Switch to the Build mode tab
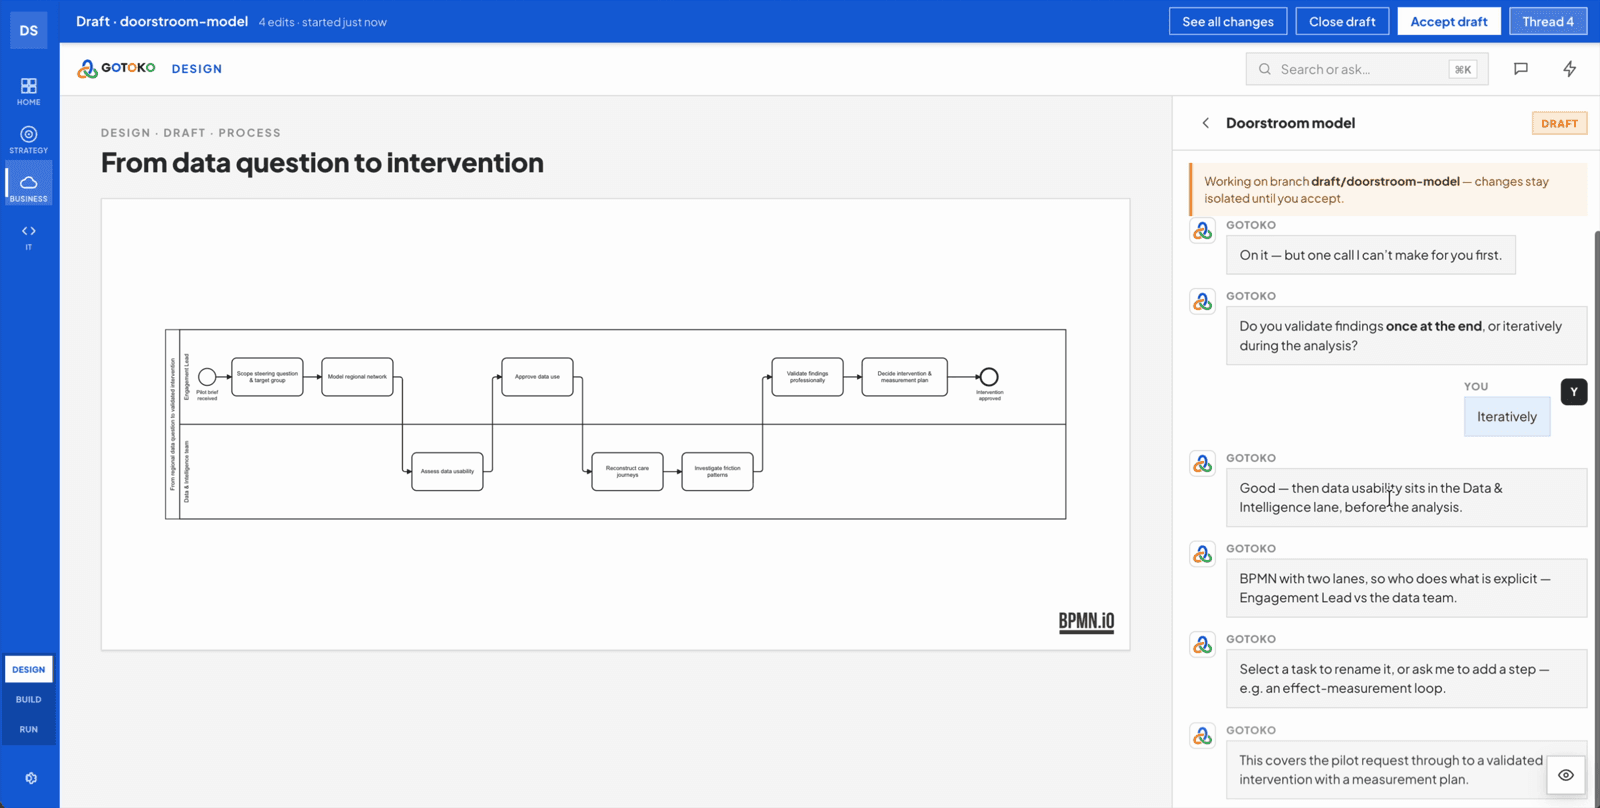Viewport: 1600px width, 808px height. click(x=29, y=699)
